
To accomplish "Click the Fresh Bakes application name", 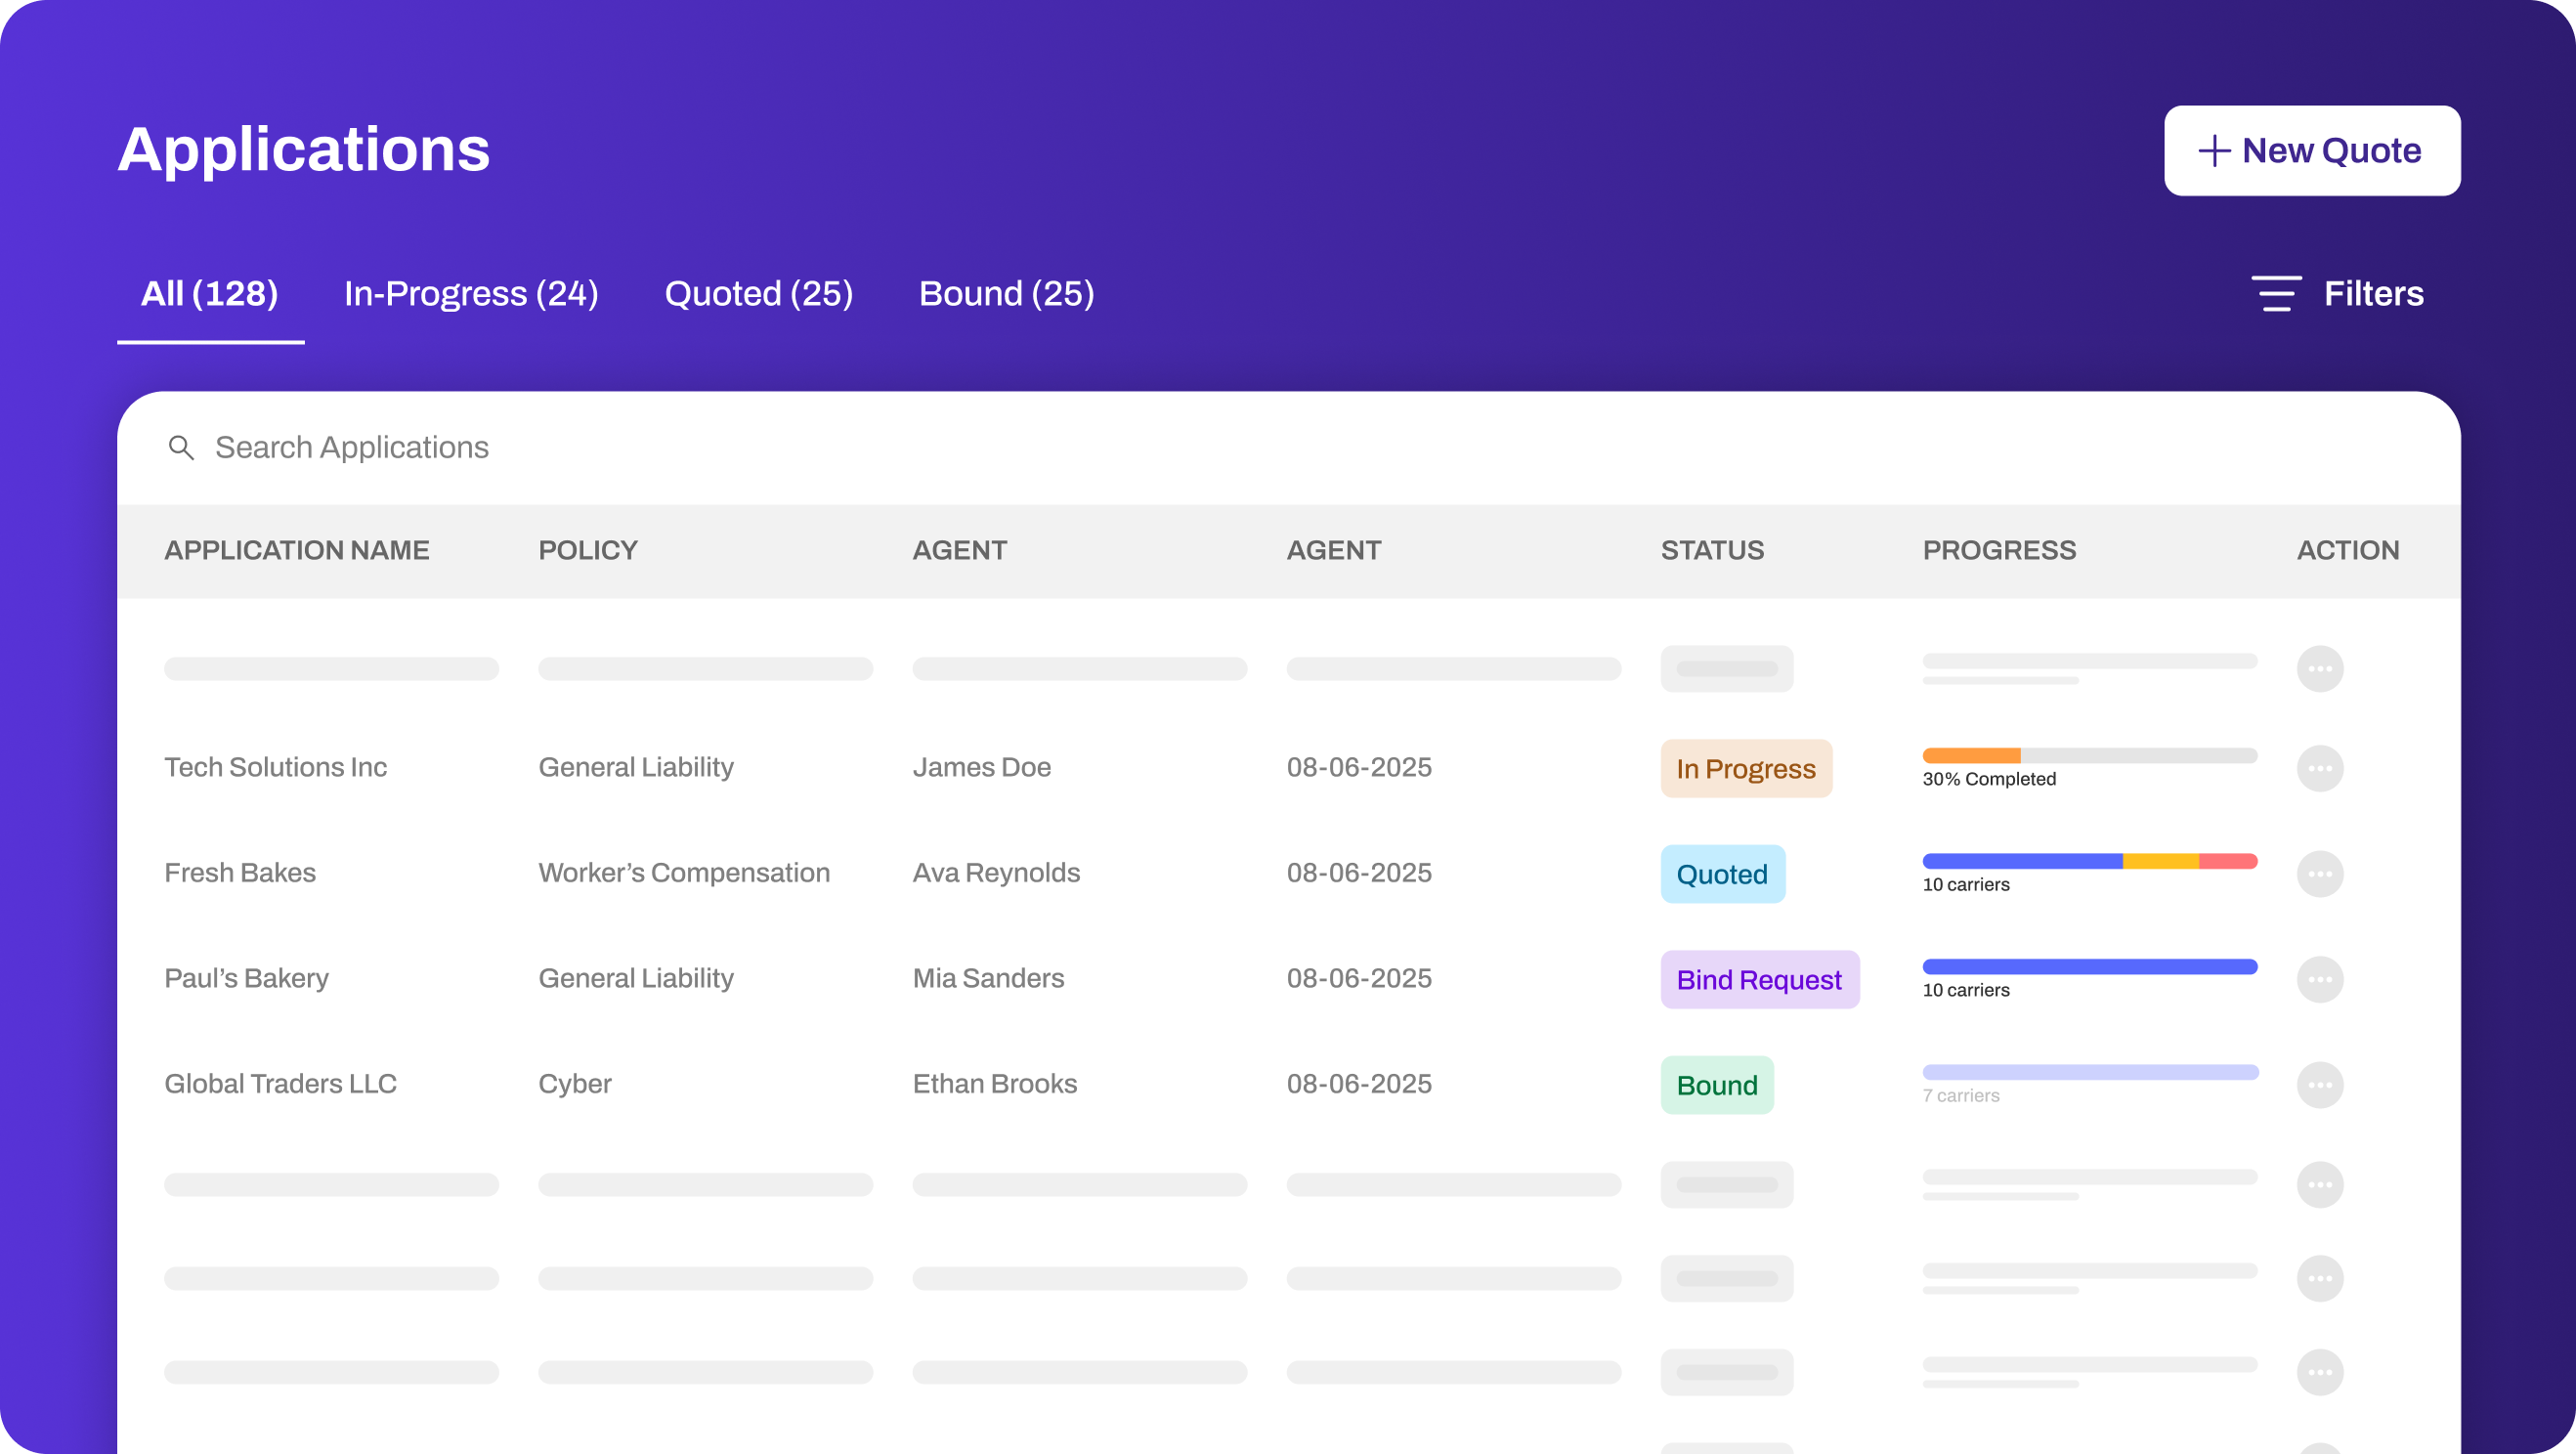I will 240,873.
